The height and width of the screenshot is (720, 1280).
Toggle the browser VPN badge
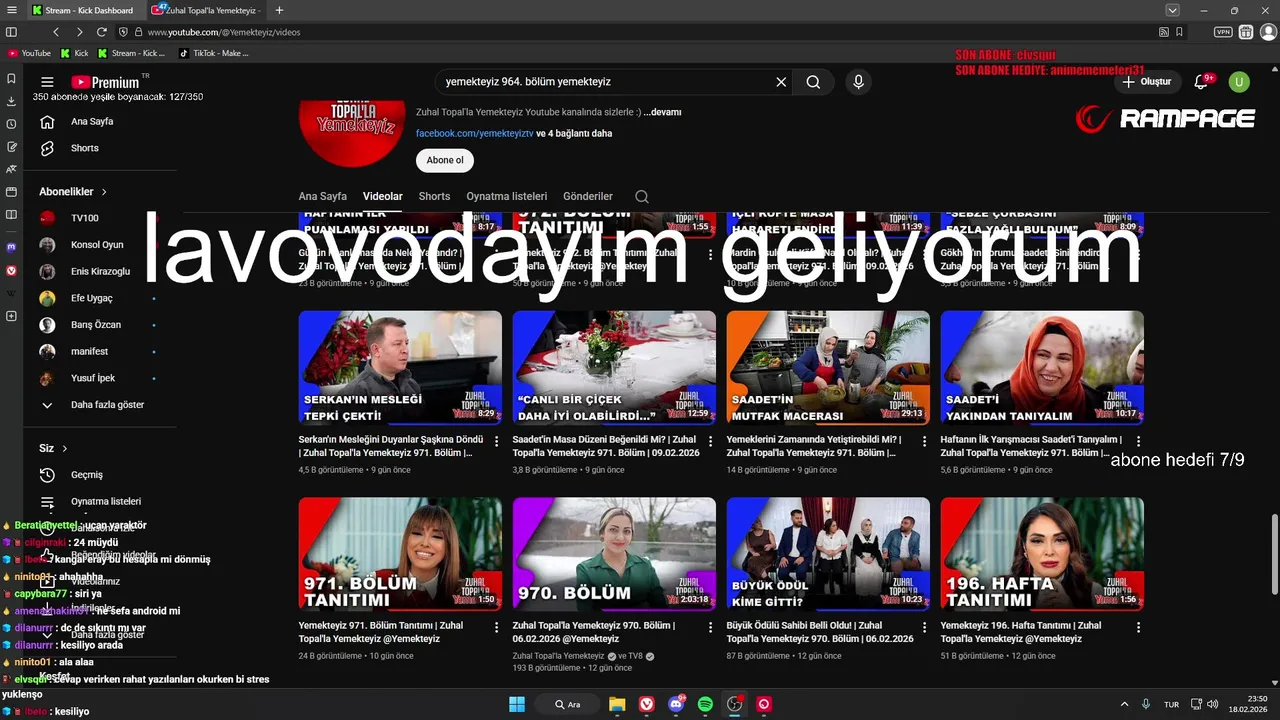click(1223, 32)
